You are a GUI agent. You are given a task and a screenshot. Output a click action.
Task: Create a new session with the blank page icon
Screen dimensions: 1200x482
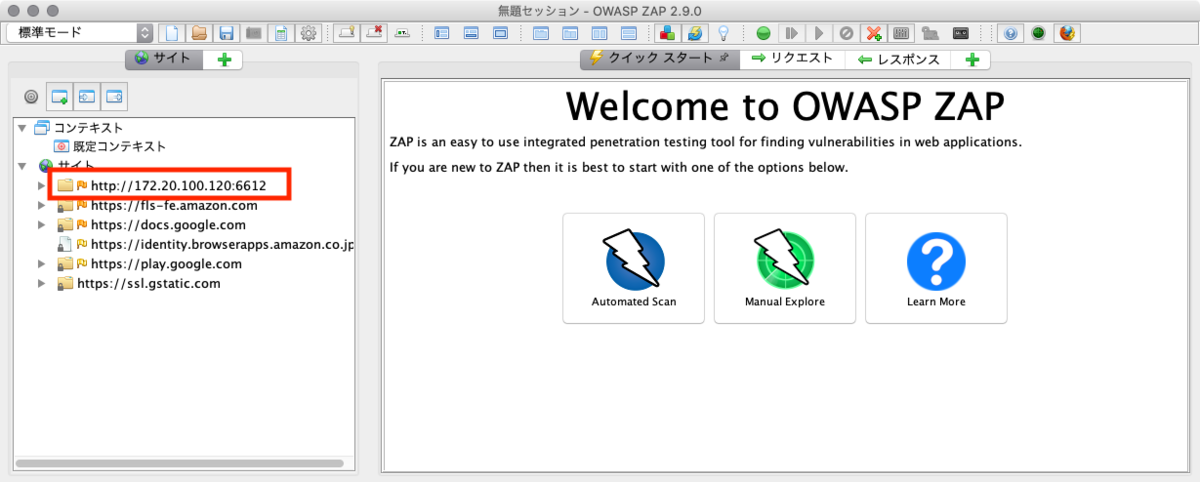(x=173, y=33)
